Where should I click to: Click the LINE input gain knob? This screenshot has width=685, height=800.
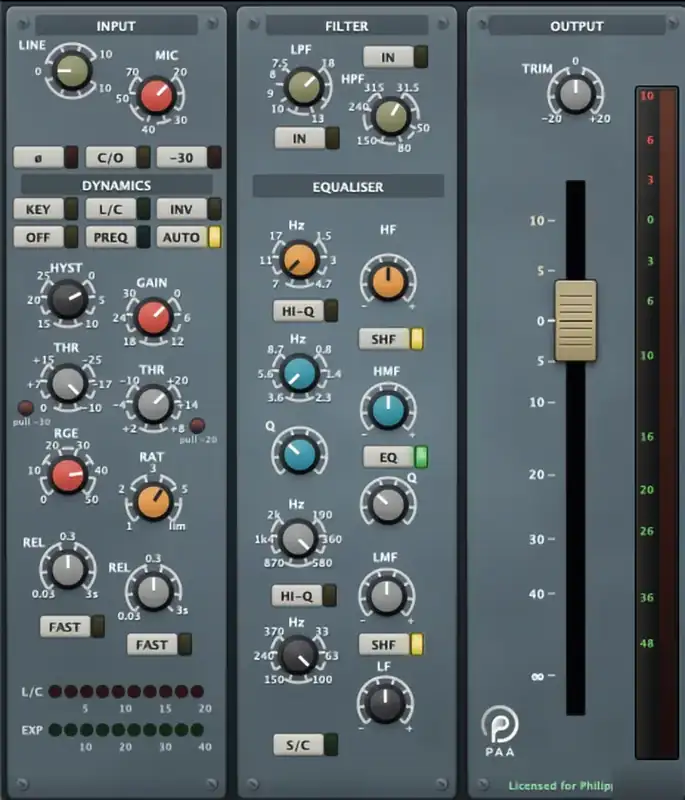pyautogui.click(x=71, y=71)
